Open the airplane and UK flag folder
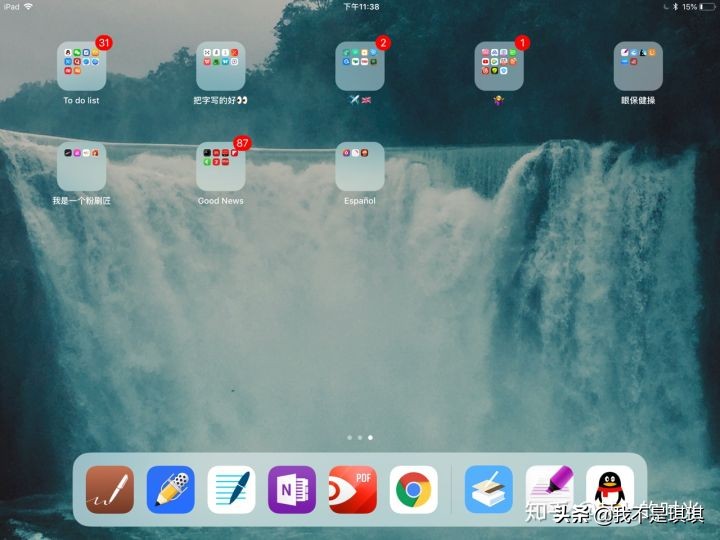The height and width of the screenshot is (540, 720). [360, 66]
